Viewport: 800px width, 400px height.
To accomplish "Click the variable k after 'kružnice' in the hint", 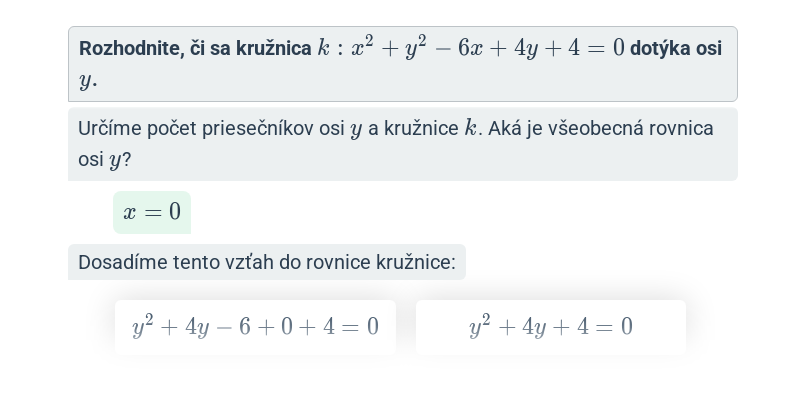I will (x=470, y=128).
